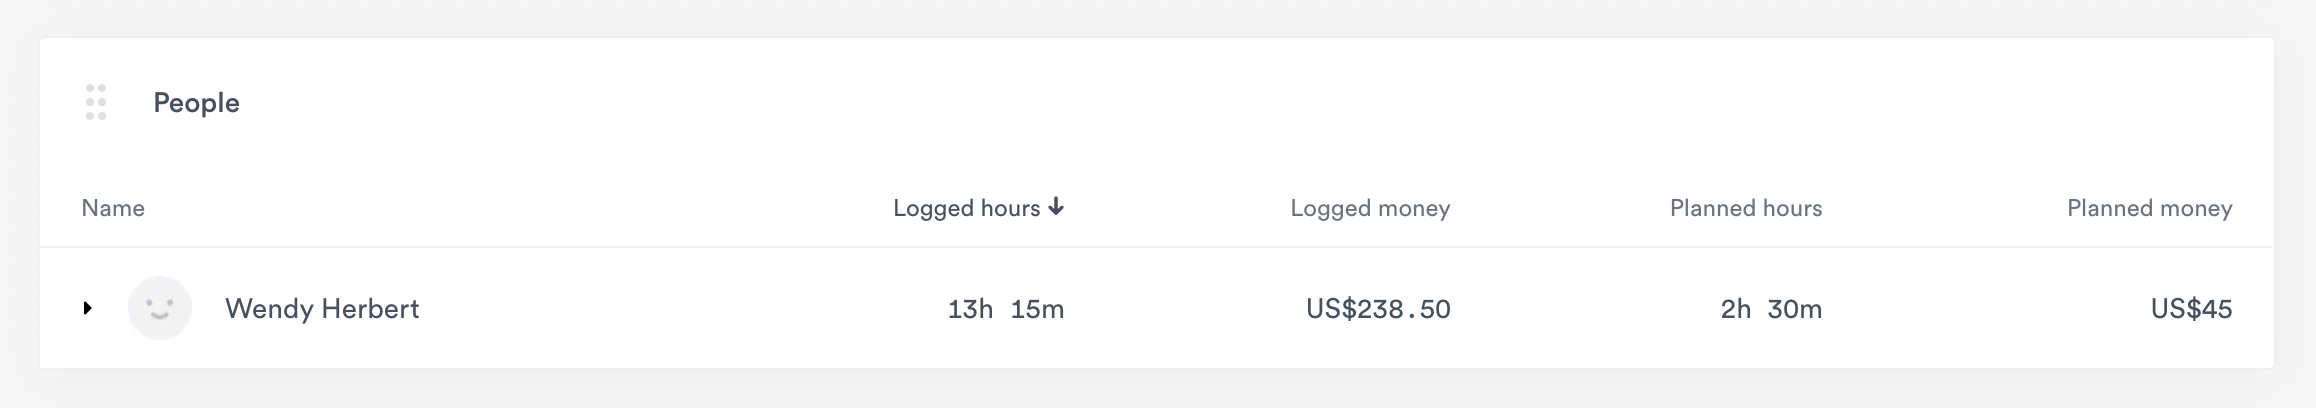Select the US$238.50 logged money value
Viewport: 2316px width, 408px height.
[x=1377, y=309]
